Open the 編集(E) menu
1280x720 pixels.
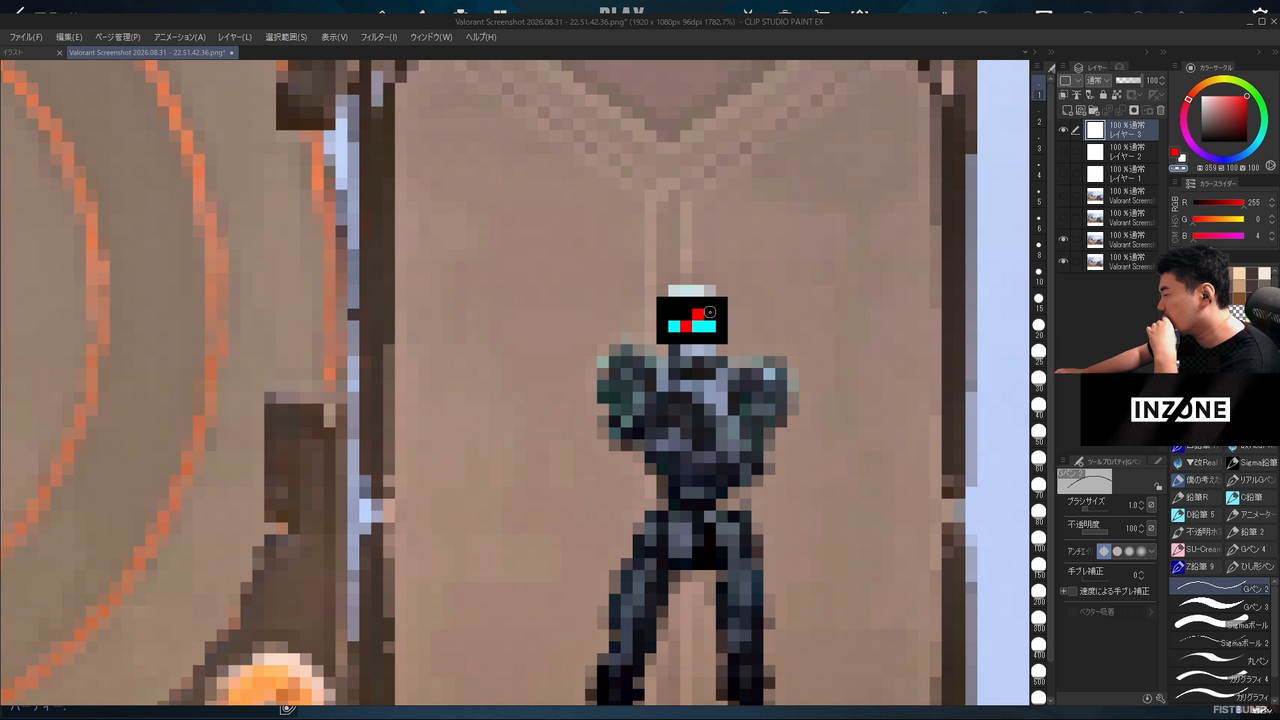(x=69, y=37)
